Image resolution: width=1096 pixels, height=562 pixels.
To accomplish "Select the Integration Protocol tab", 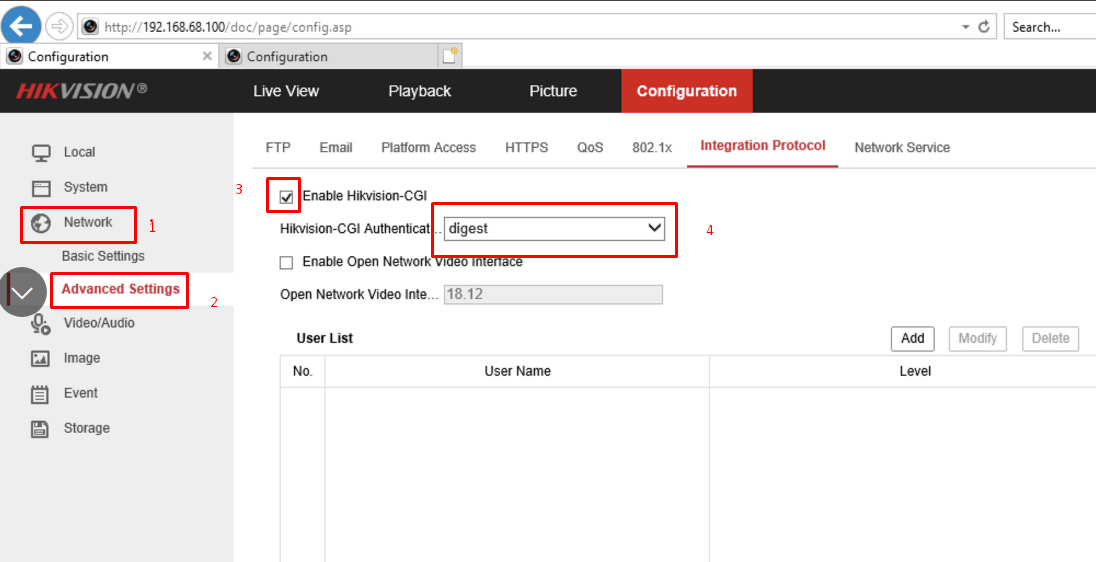I will click(763, 145).
